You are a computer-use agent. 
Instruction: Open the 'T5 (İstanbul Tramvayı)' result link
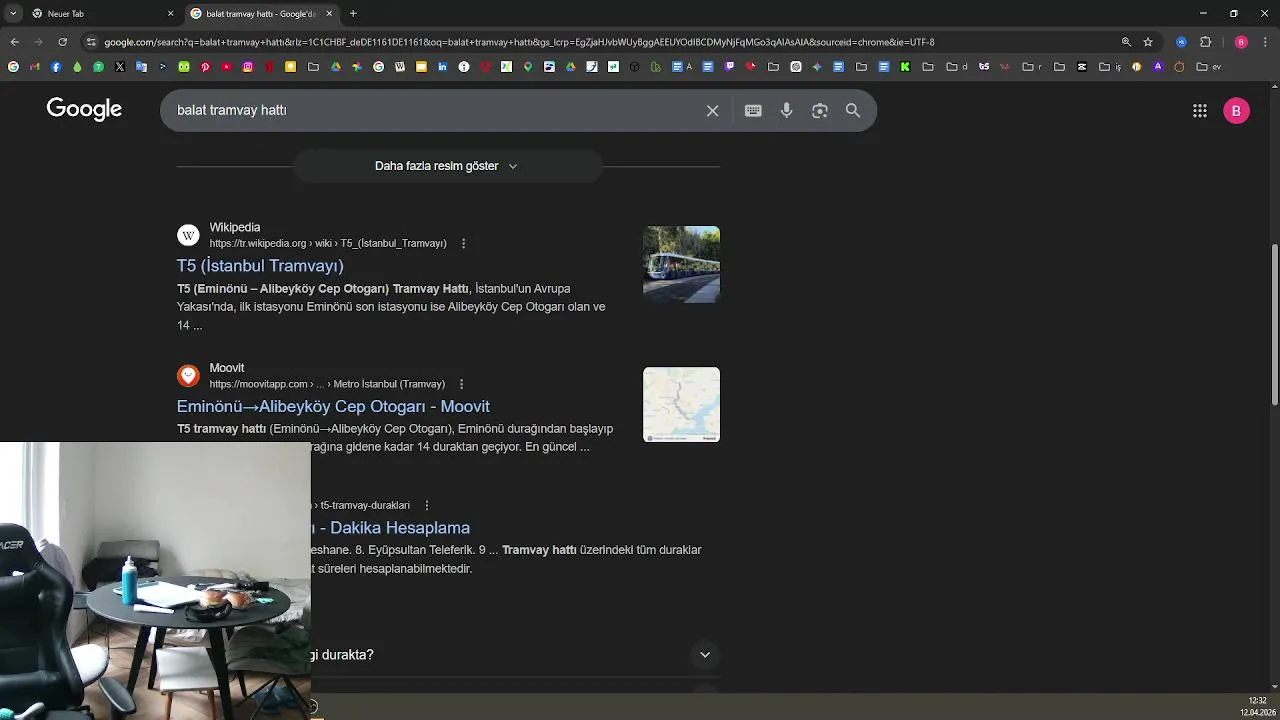pos(260,266)
